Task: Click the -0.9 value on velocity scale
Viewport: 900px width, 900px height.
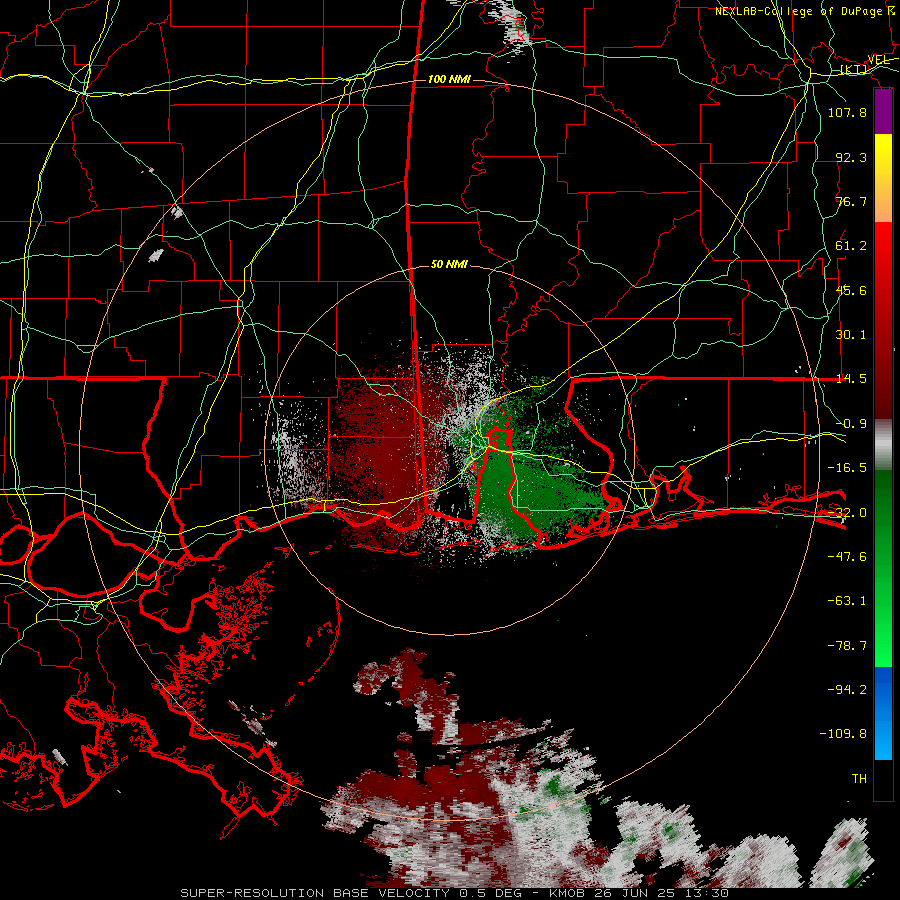Action: [851, 424]
